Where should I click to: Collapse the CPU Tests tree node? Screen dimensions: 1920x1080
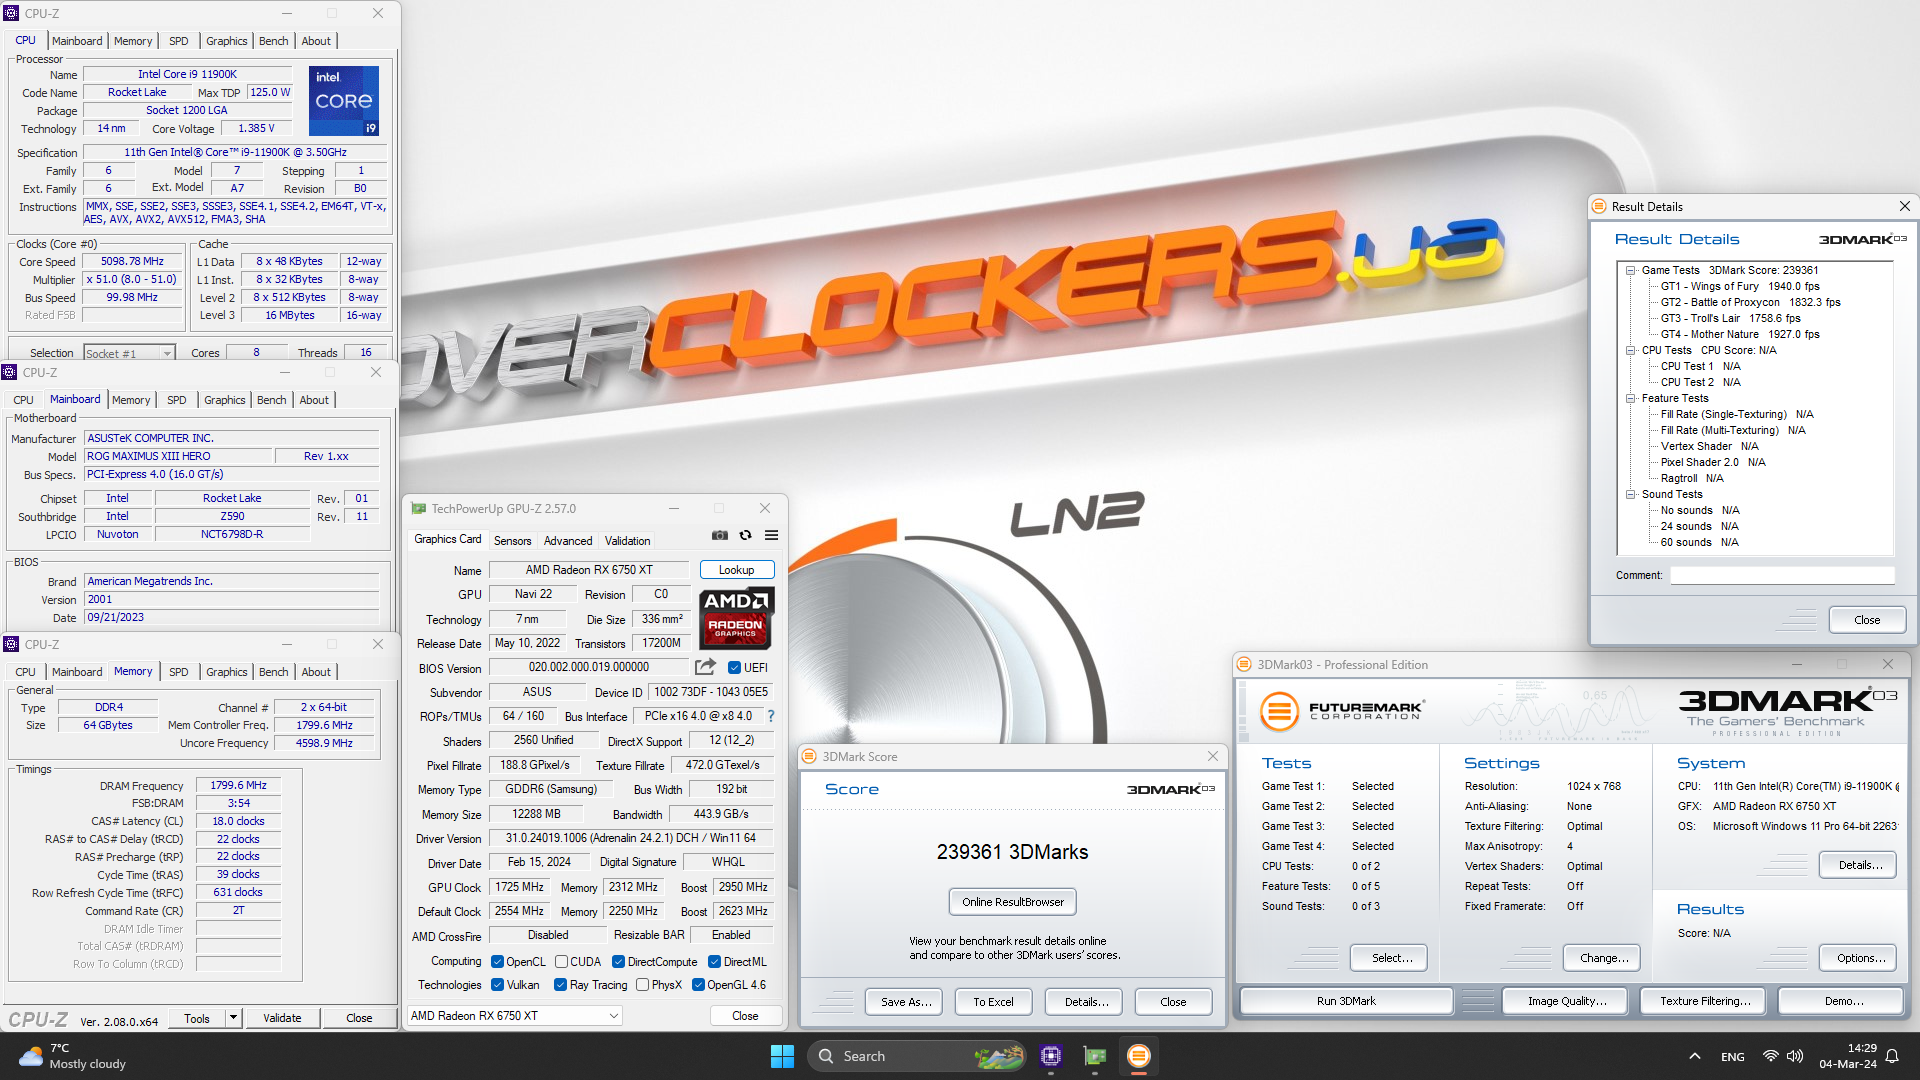pos(1631,350)
